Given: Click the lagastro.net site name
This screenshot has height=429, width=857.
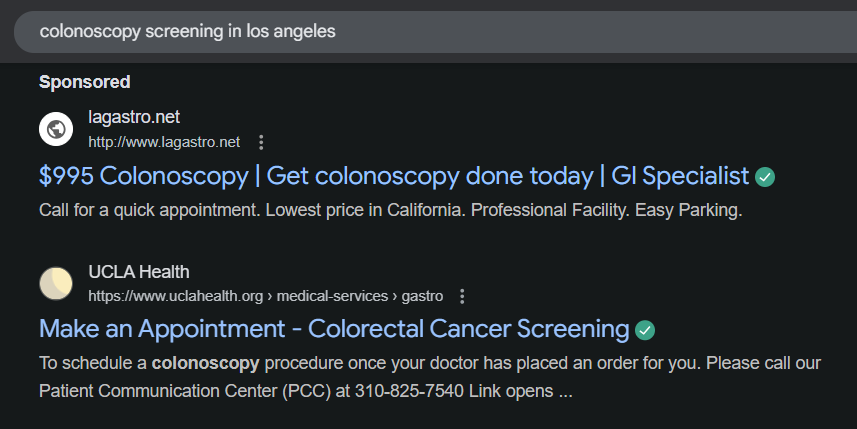Looking at the screenshot, I should [134, 117].
